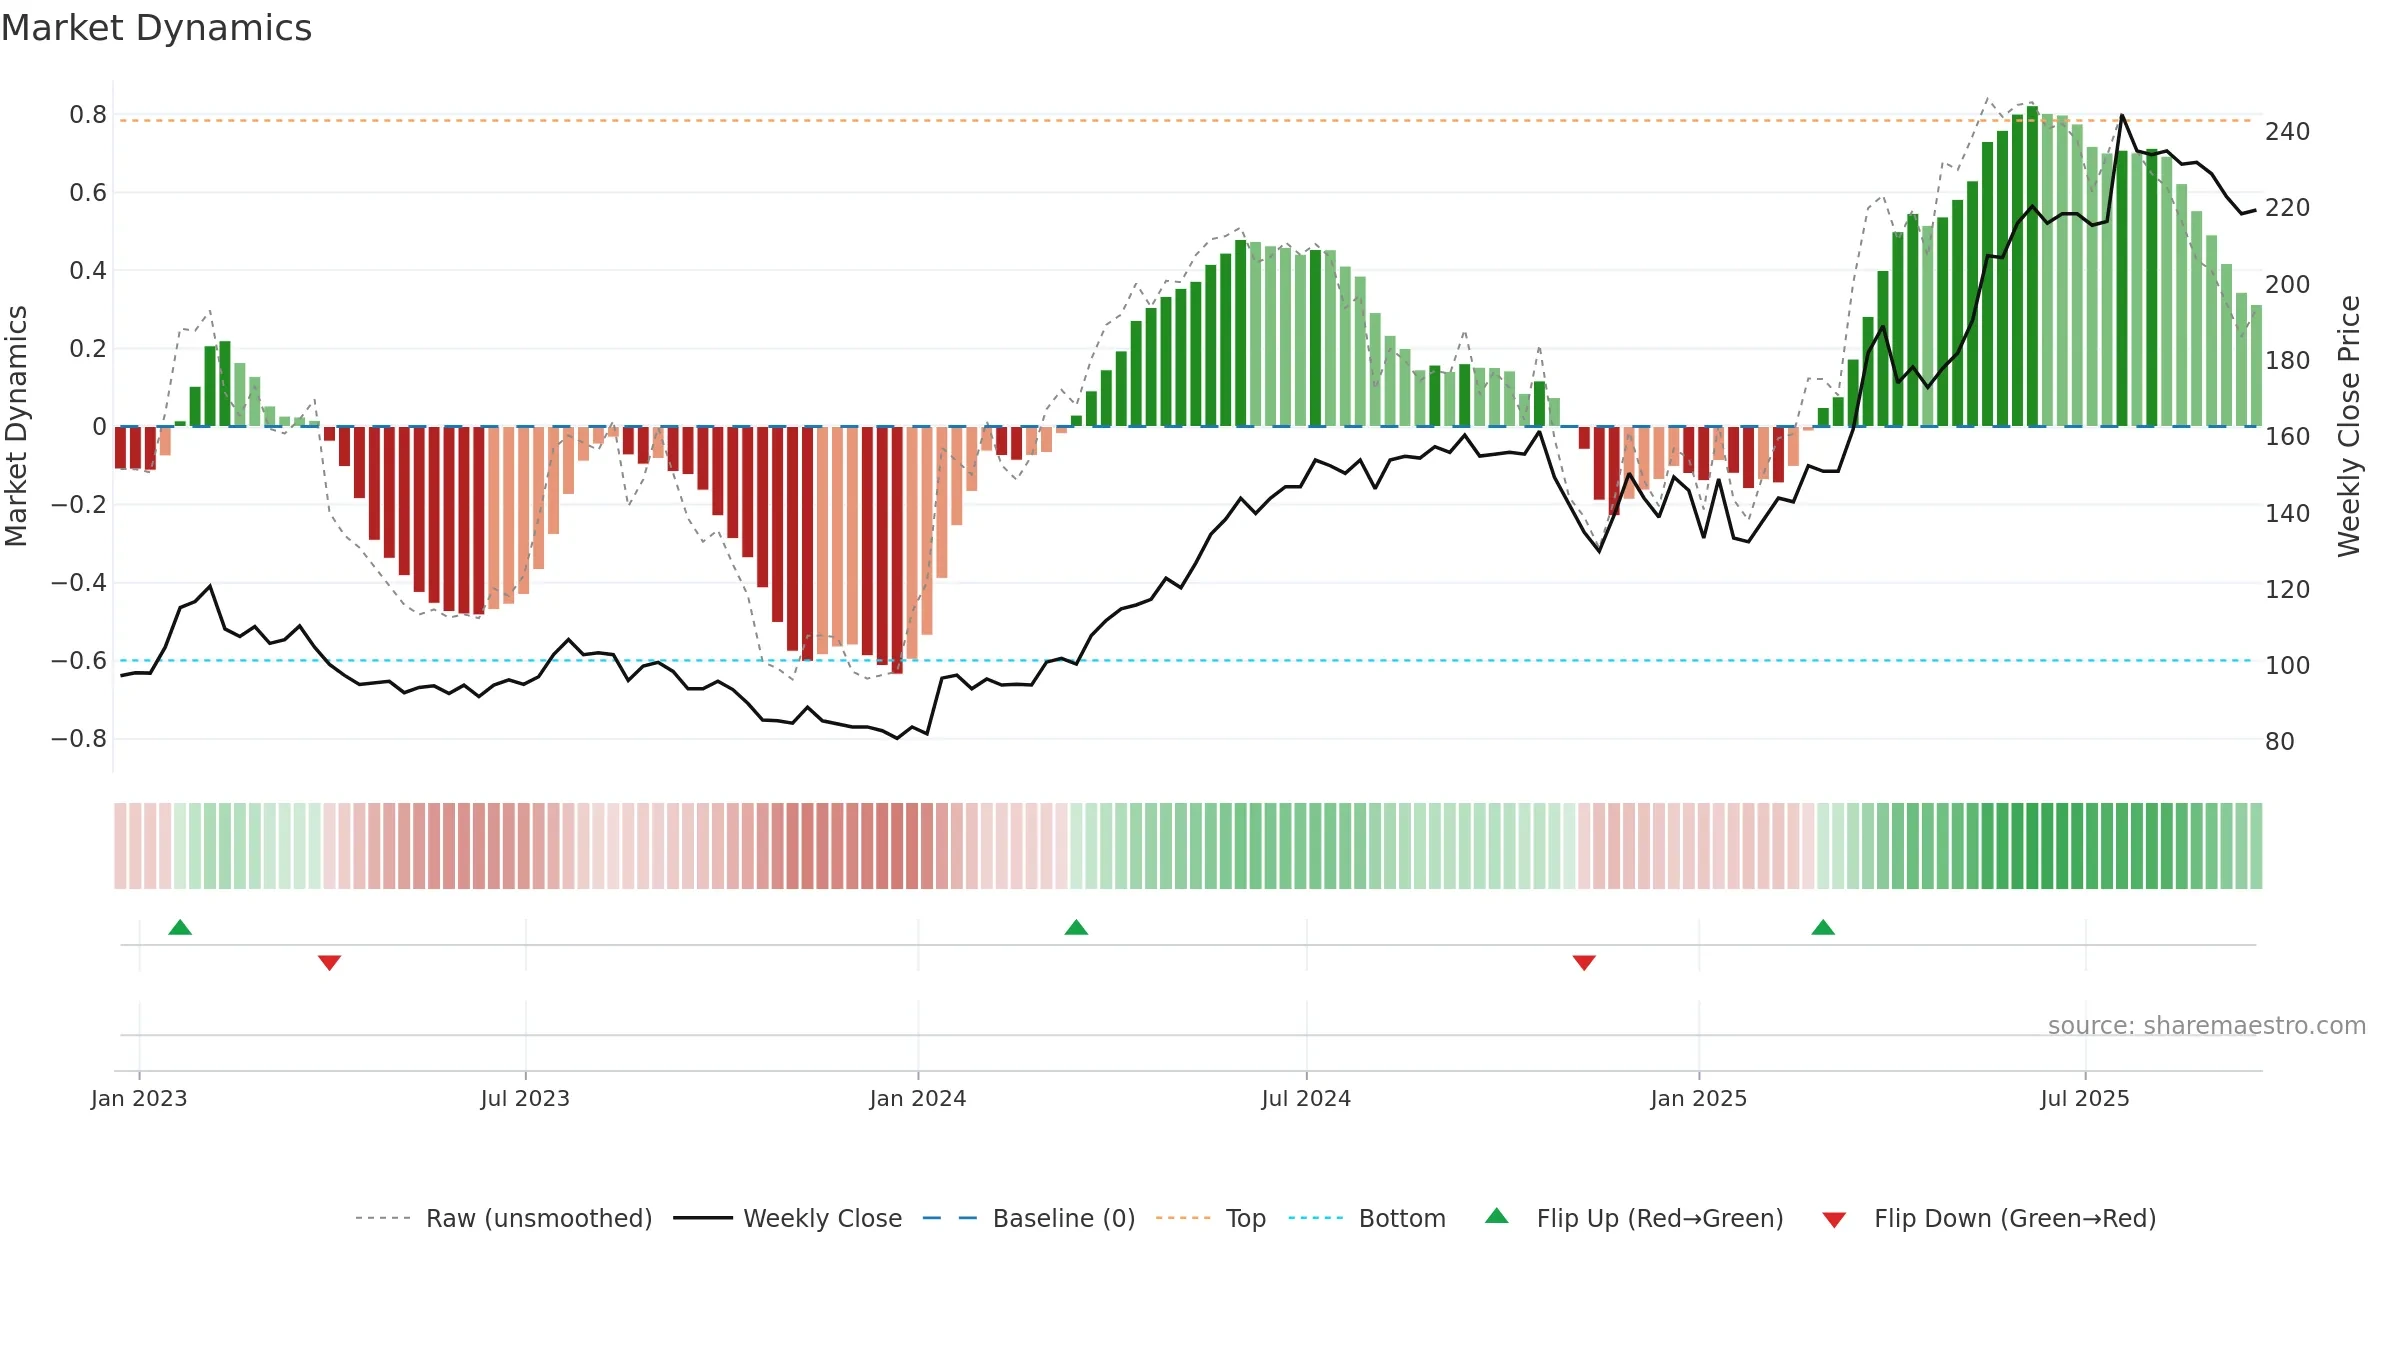Click the green Flip Up triangle legend icon

pos(1496,1216)
